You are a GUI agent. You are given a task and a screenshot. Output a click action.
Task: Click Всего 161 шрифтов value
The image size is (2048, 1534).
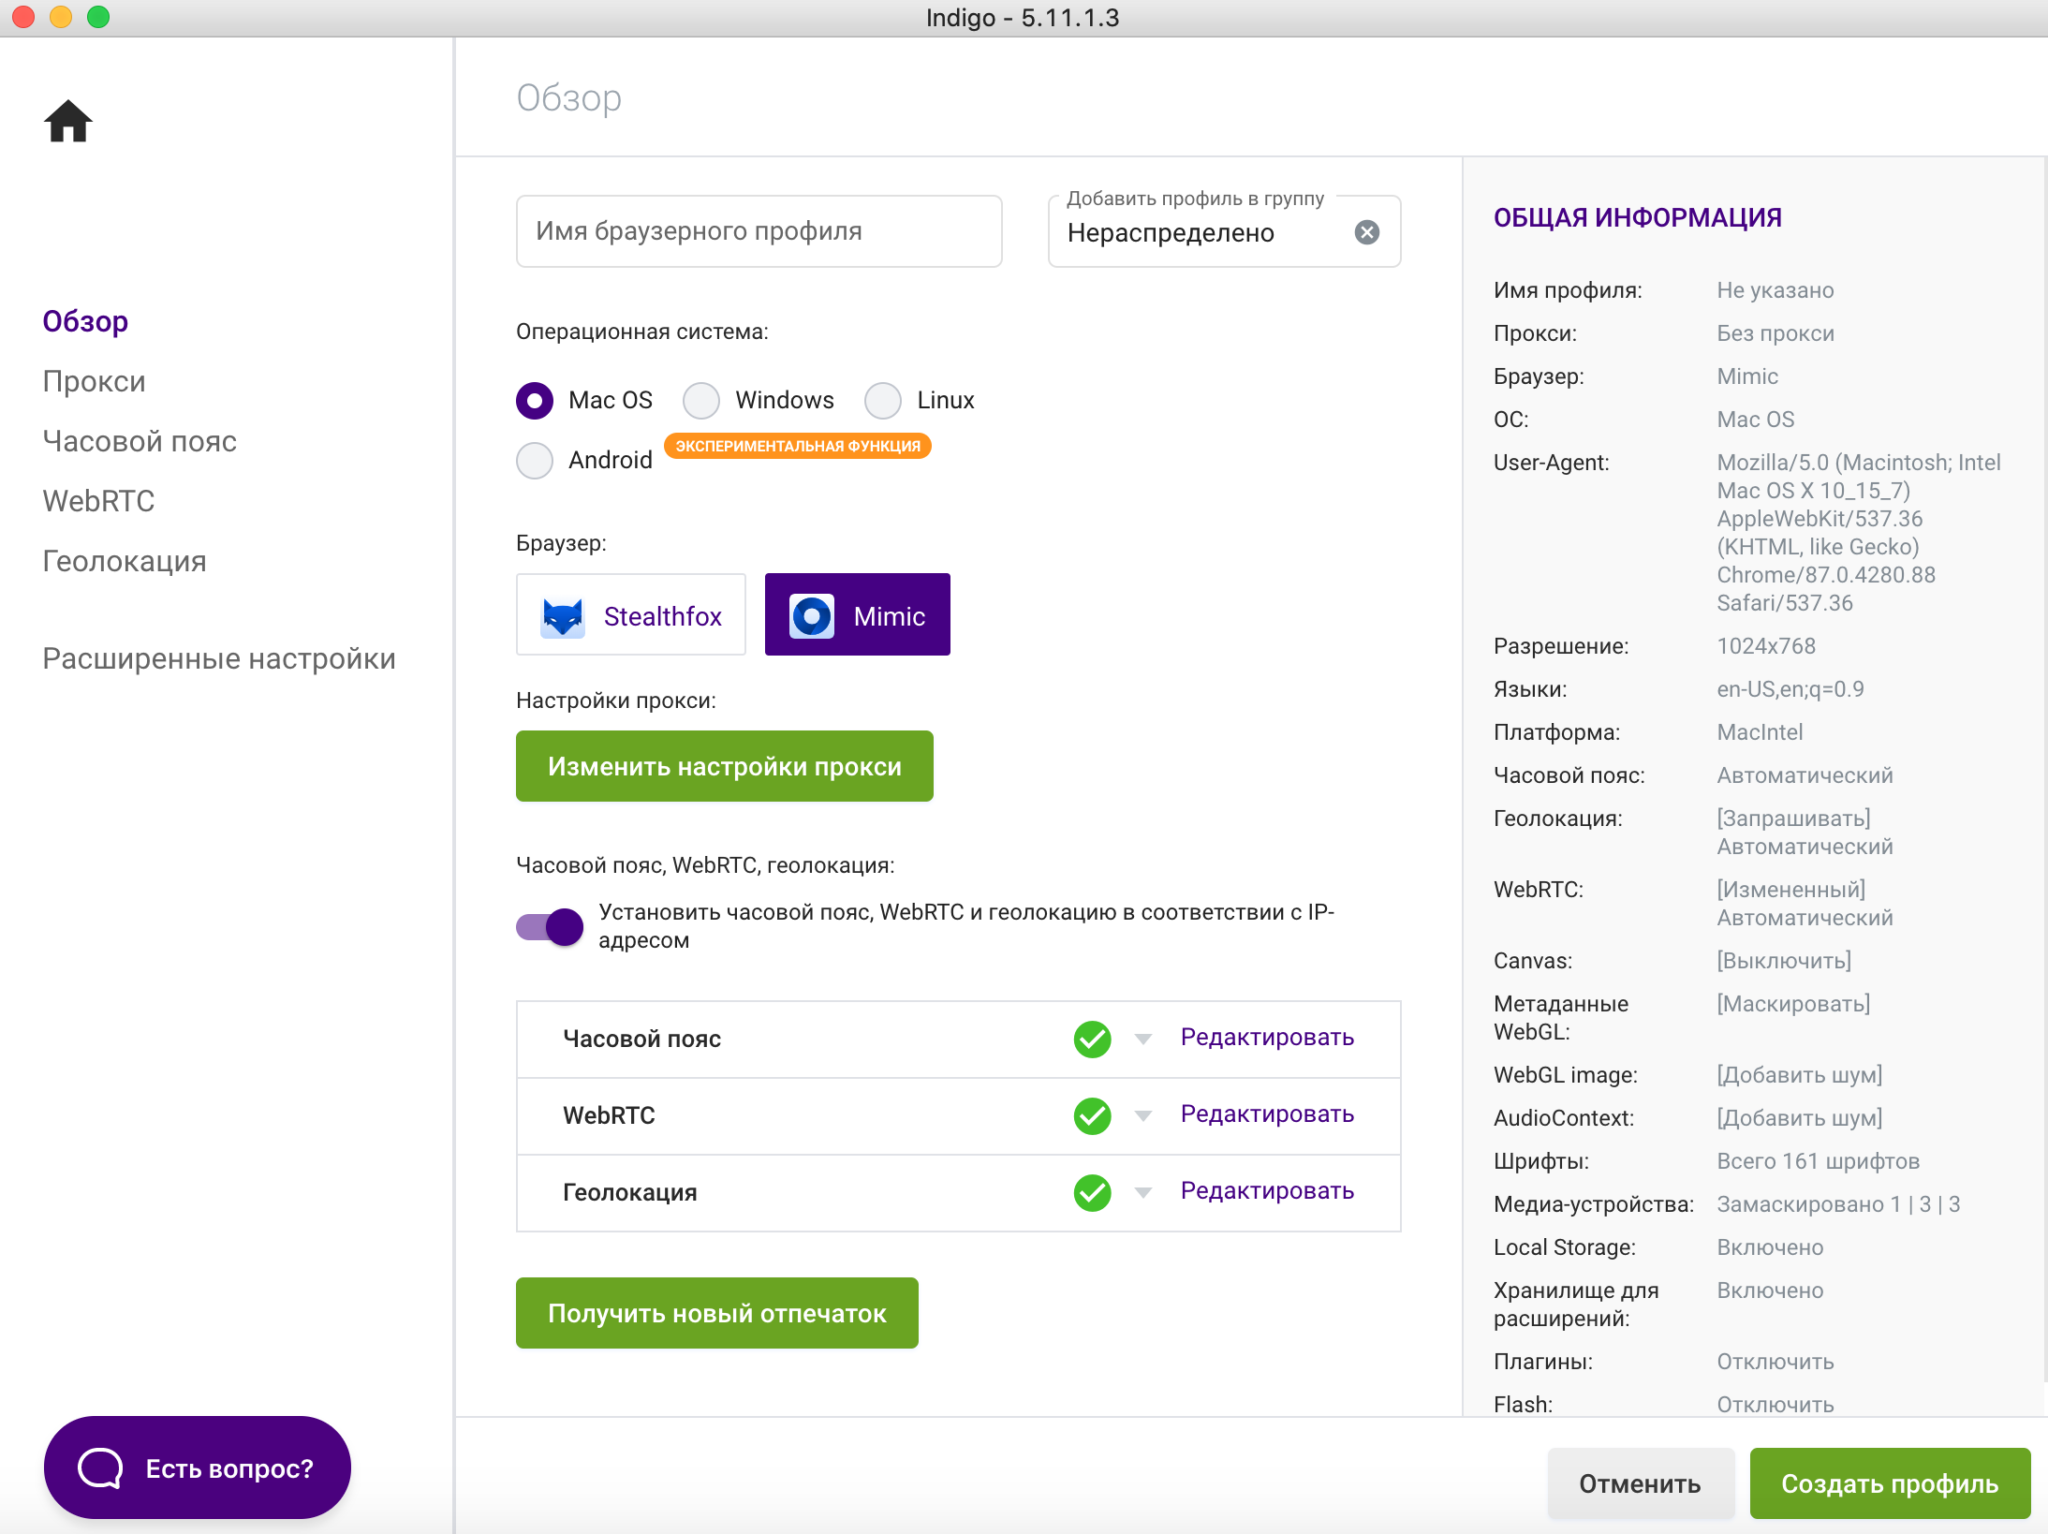pyautogui.click(x=1818, y=1161)
